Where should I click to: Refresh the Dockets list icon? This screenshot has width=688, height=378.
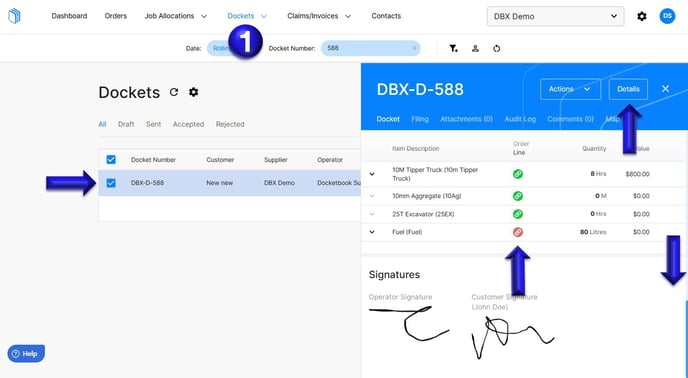click(174, 92)
